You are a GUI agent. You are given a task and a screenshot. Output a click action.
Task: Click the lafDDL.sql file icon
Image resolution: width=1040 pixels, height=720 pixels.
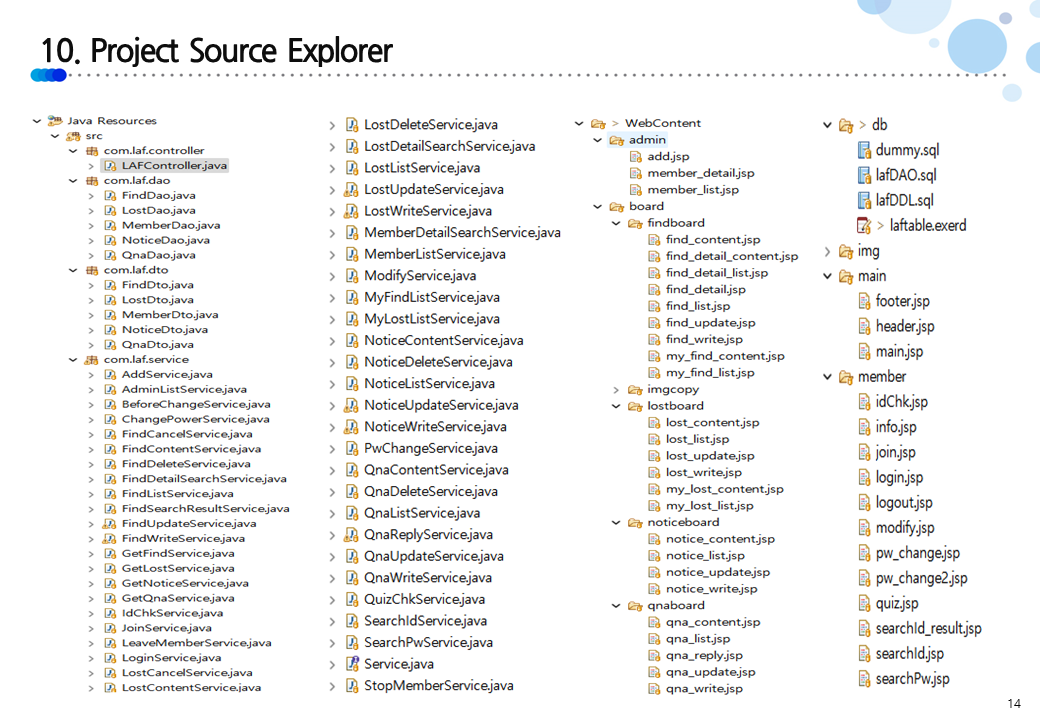(x=864, y=201)
